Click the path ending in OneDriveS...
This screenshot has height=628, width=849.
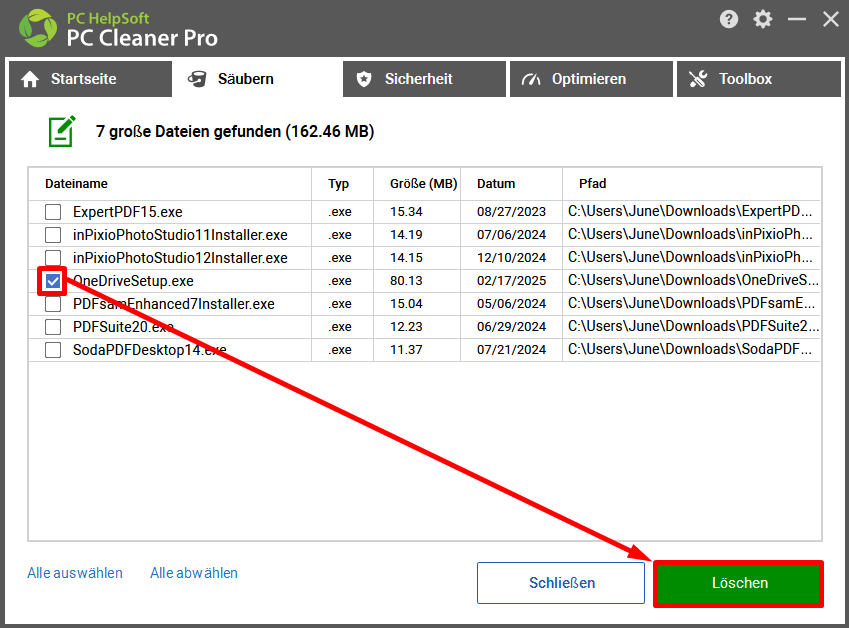point(693,280)
